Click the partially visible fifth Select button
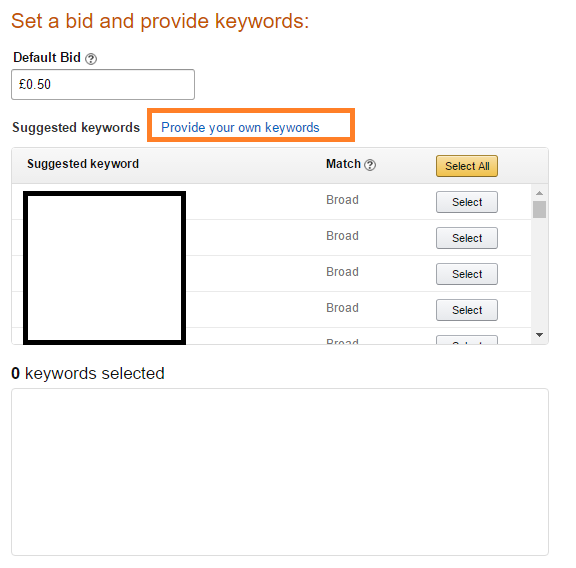The image size is (576, 568). point(467,340)
